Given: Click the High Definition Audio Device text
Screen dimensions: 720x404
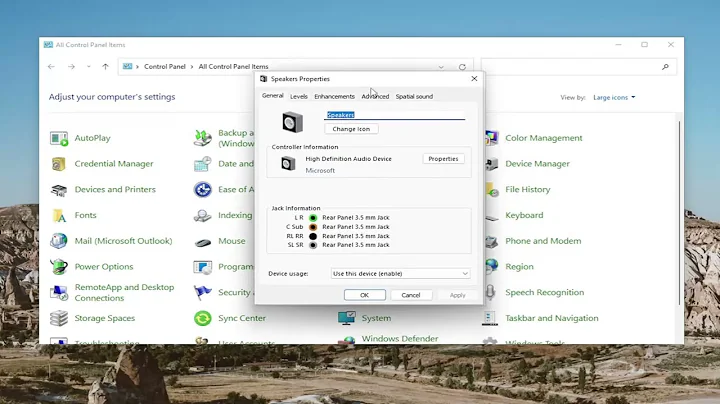Looking at the screenshot, I should click(349, 159).
